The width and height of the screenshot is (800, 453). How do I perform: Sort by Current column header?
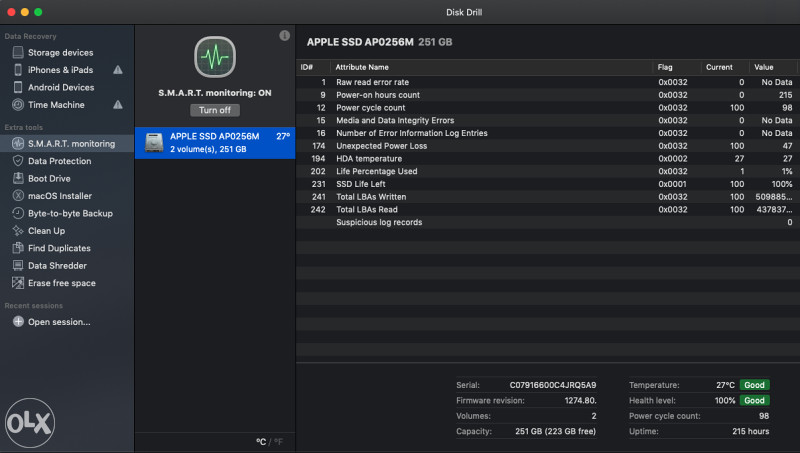pyautogui.click(x=719, y=67)
